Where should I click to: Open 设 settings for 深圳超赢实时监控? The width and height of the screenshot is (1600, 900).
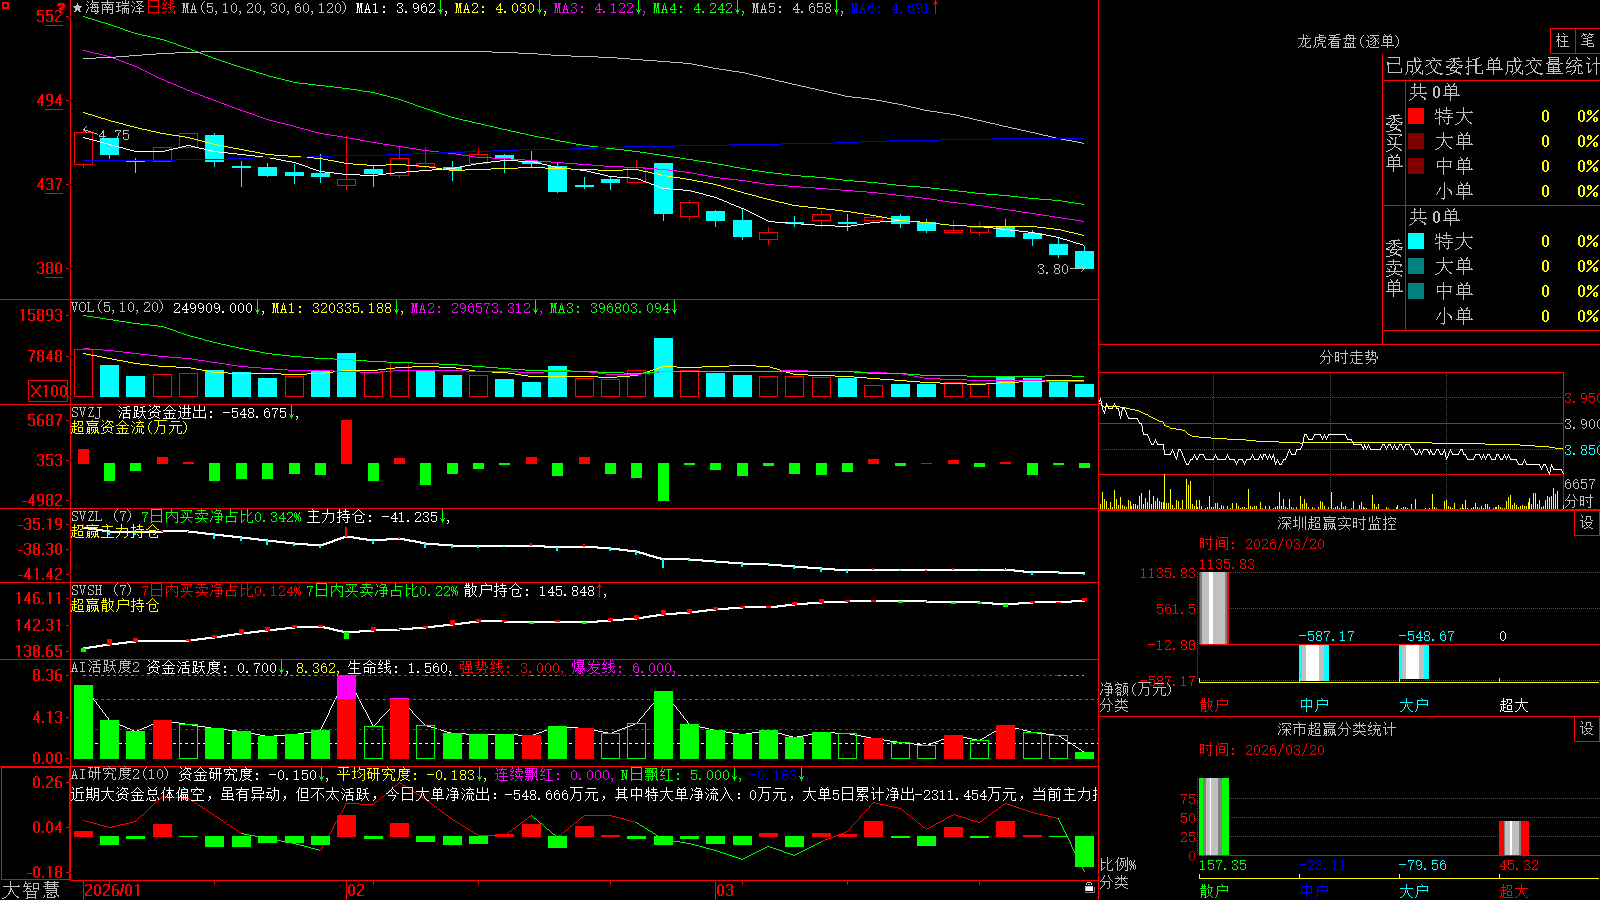coord(1587,523)
